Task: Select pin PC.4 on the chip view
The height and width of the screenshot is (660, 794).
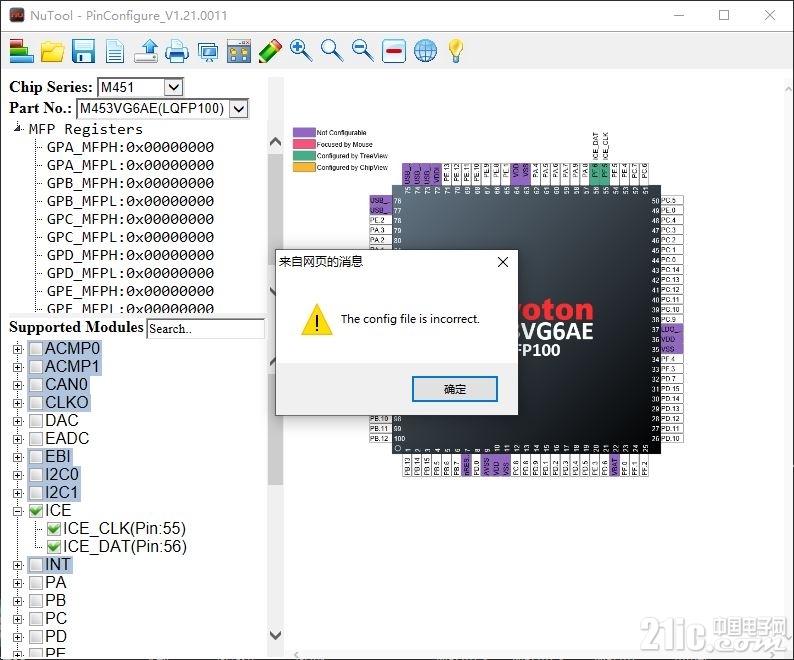Action: click(671, 220)
